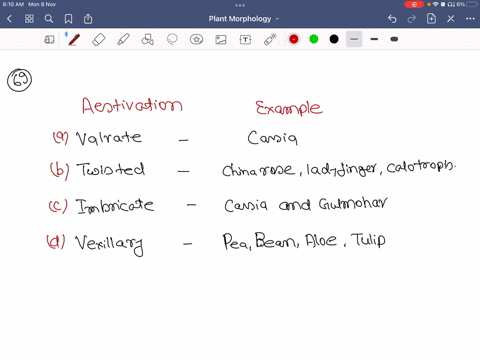Tap Cassia in the Valvate row
The image size is (480, 360).
(x=272, y=137)
